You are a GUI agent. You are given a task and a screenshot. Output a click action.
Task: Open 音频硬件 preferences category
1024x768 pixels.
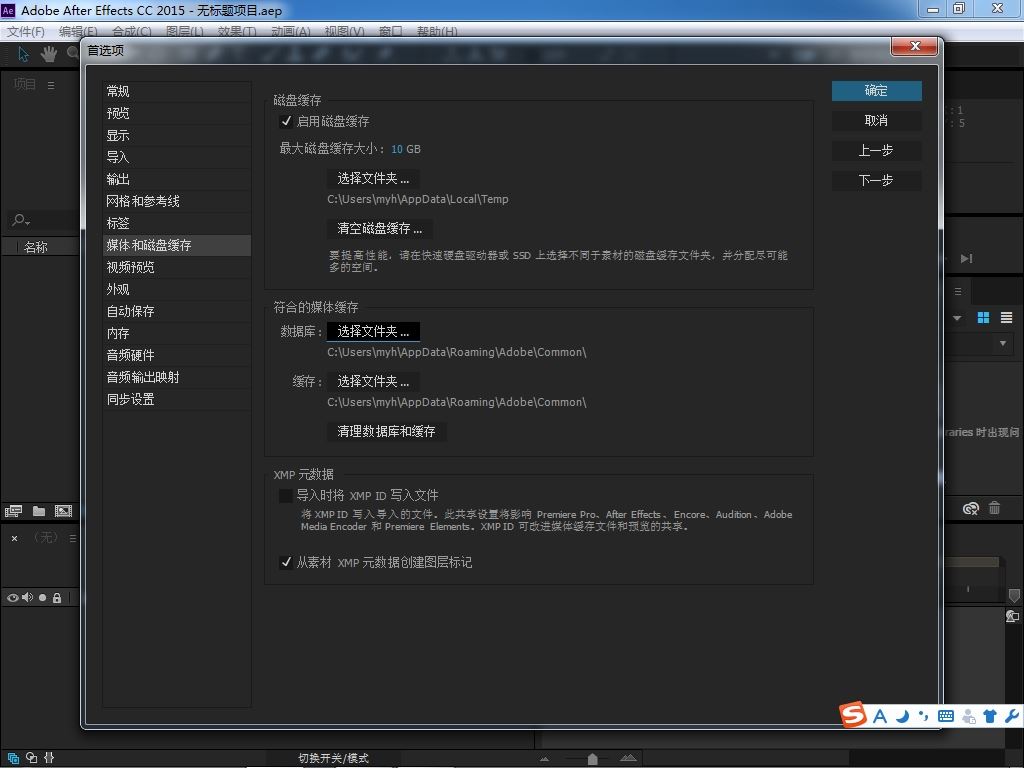176,355
